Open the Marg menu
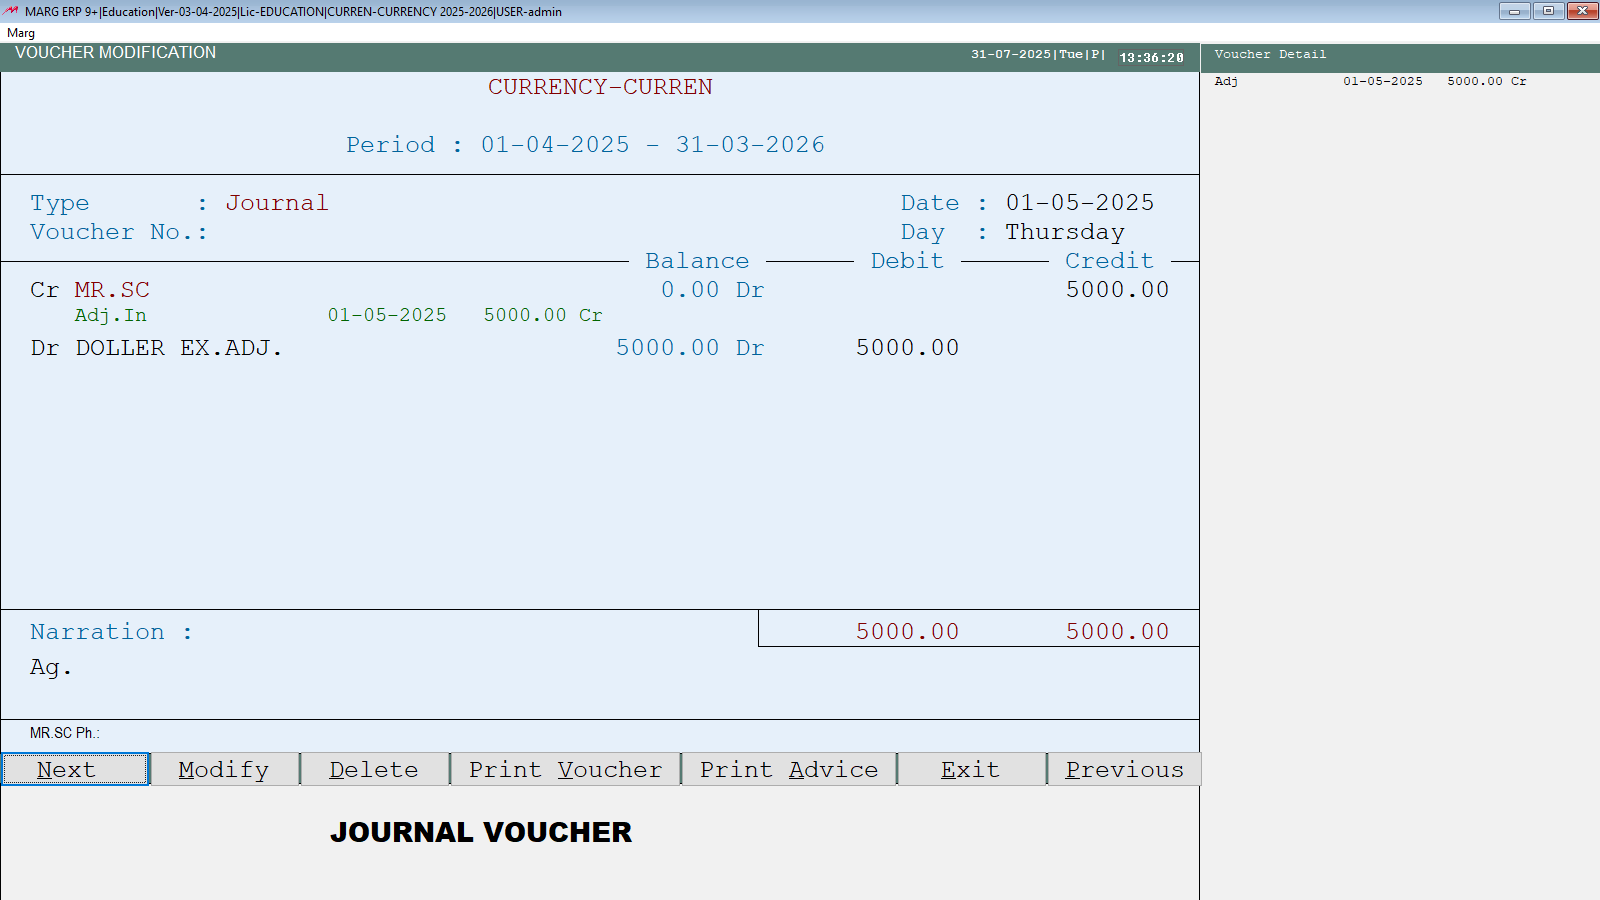The width and height of the screenshot is (1600, 900). tap(21, 33)
